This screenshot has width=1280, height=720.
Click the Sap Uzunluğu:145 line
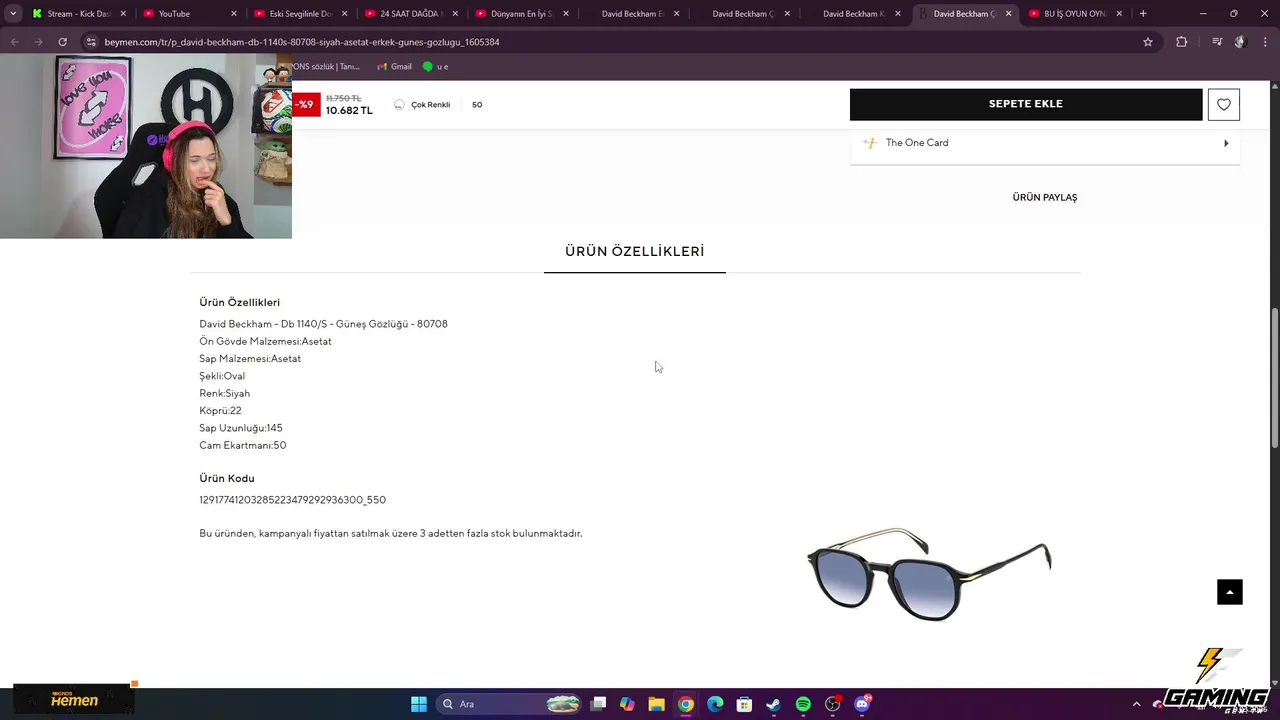point(241,428)
